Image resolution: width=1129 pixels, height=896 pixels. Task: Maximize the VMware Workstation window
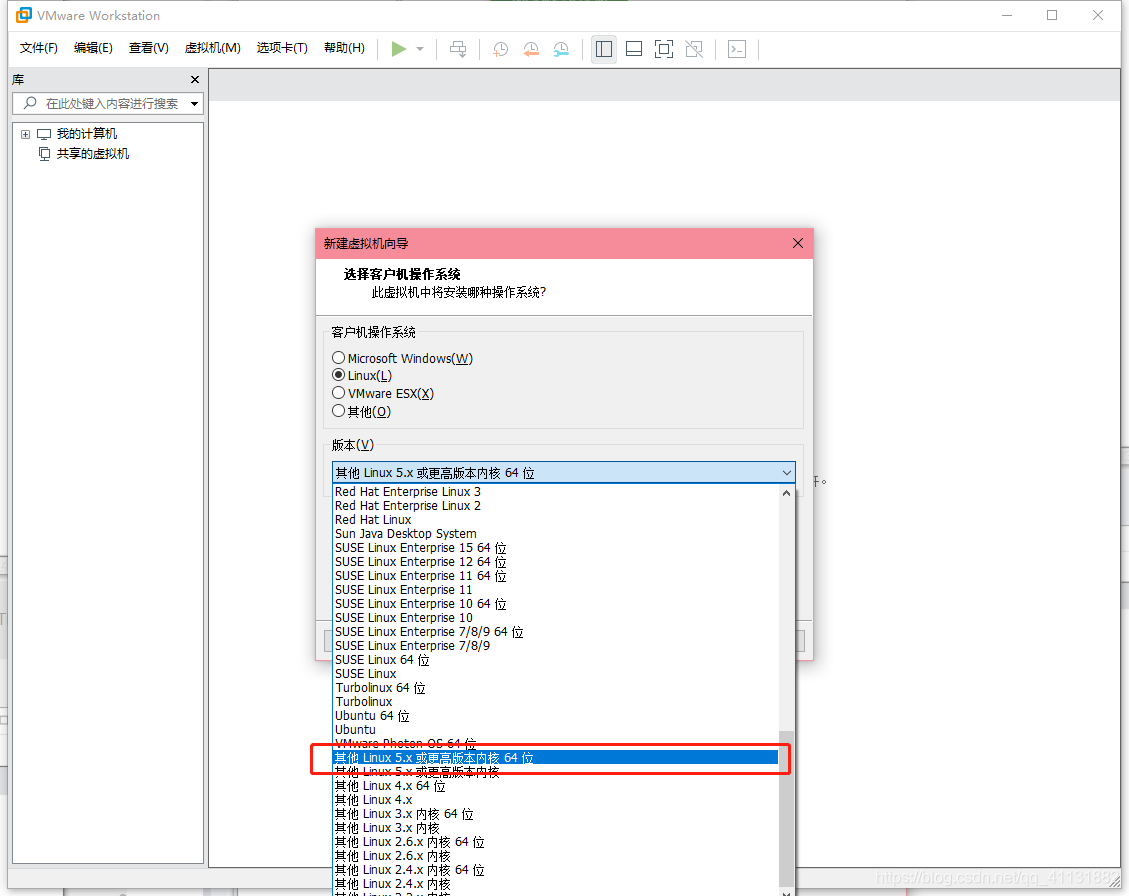pos(1052,15)
